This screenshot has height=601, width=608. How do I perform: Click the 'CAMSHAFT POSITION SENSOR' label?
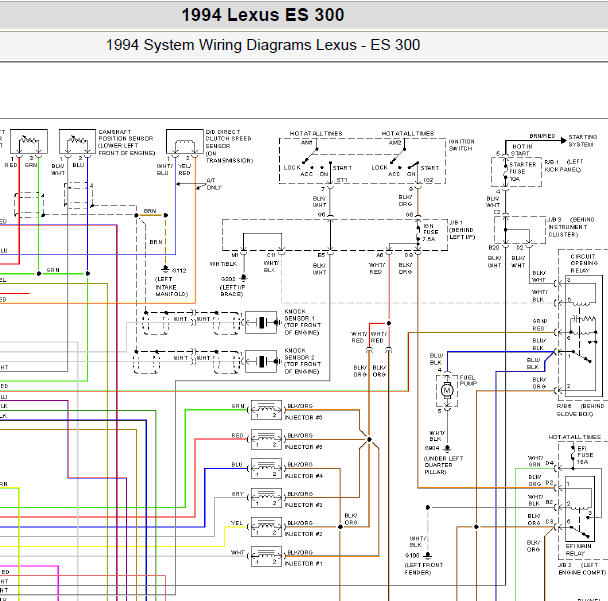(126, 142)
